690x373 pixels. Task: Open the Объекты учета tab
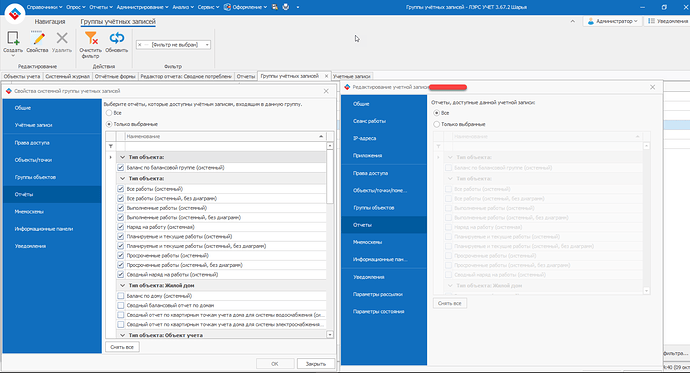point(22,76)
